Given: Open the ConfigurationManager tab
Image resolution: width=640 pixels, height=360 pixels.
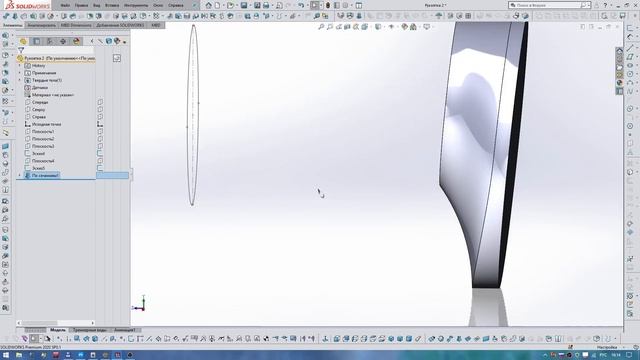Looking at the screenshot, I should 50,41.
